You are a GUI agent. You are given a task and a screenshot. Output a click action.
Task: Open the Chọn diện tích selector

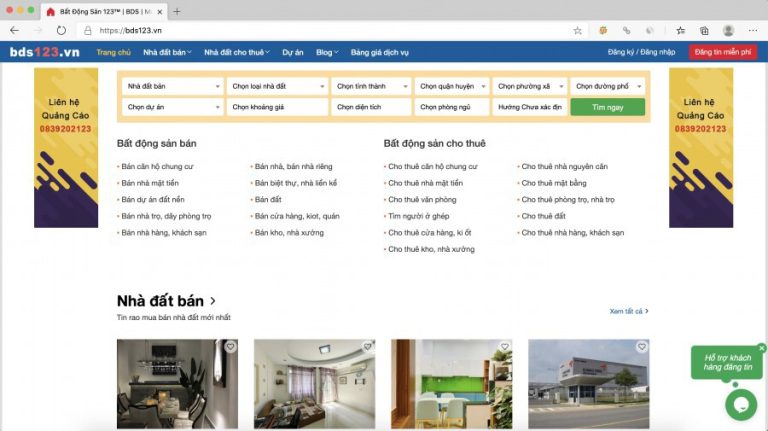[x=371, y=107]
